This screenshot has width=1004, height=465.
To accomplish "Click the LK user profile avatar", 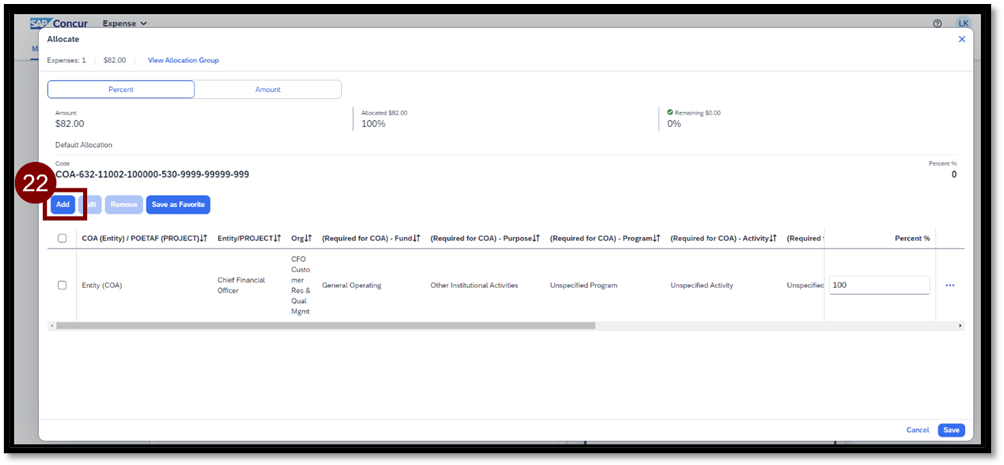I will 963,23.
